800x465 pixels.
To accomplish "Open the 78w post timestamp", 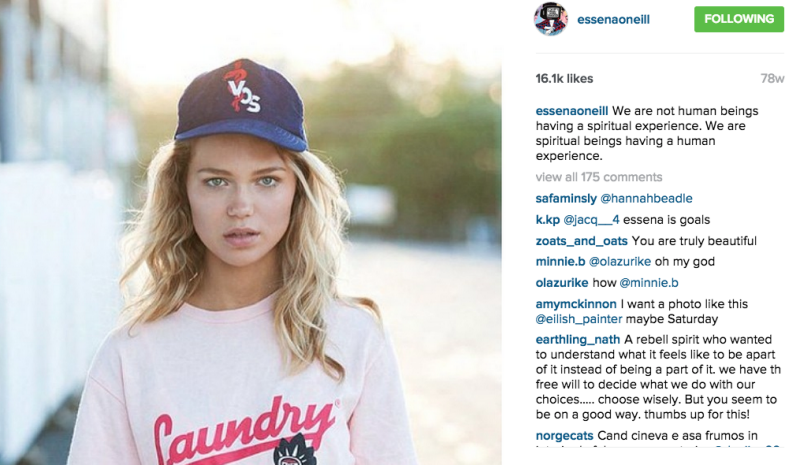I will [x=772, y=79].
